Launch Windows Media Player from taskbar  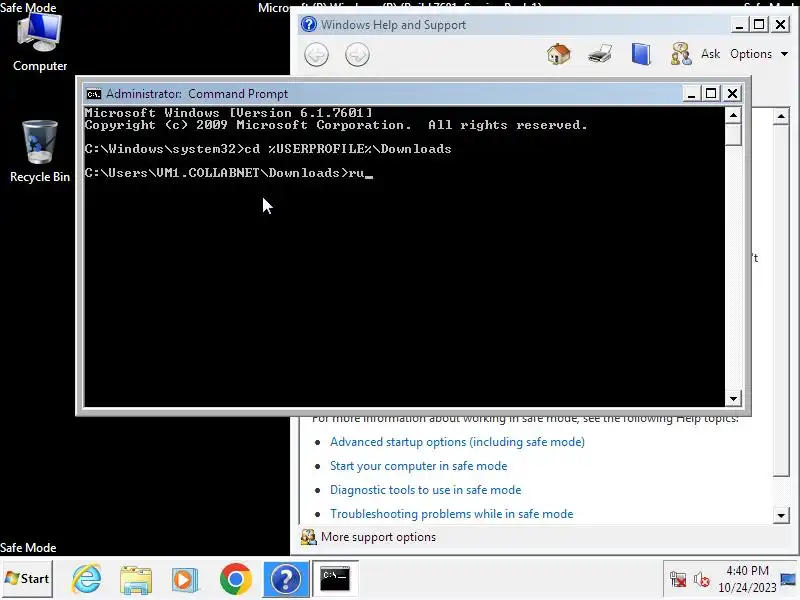[x=185, y=580]
